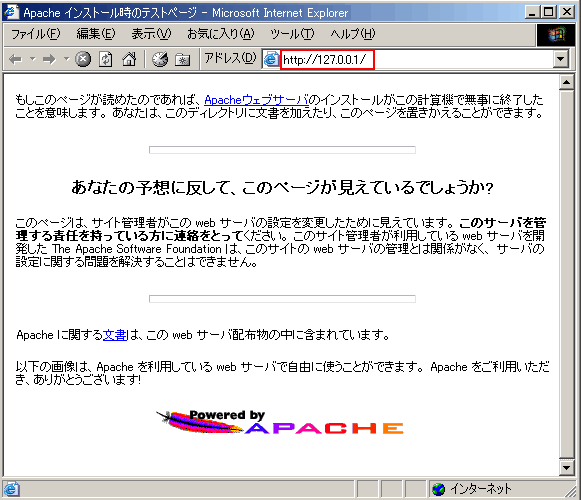Click the IE title bar system icon
Viewport: 581px width, 500px height.
11,12
